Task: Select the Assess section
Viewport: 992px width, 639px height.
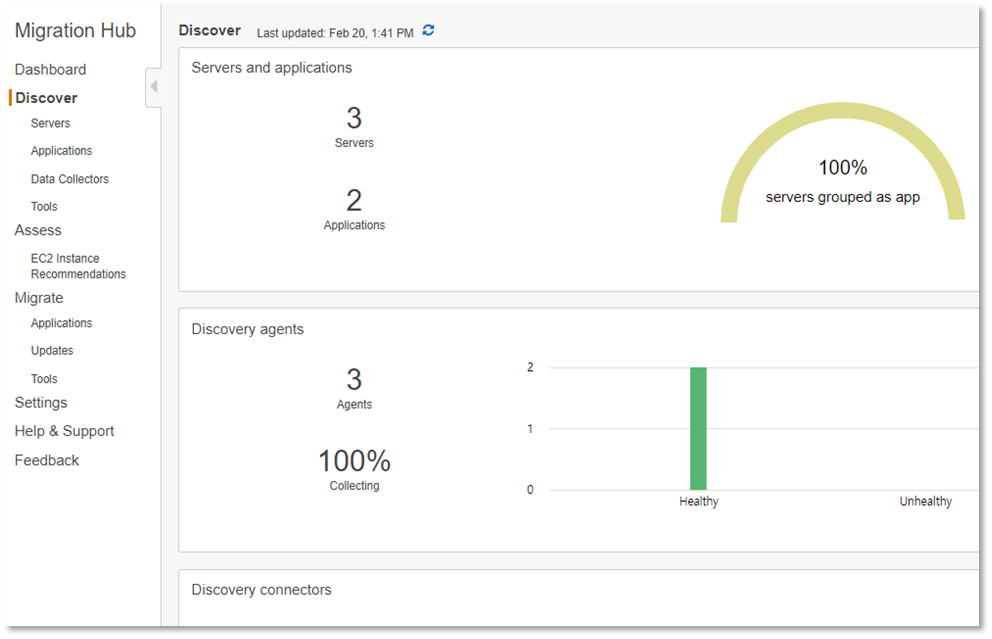Action: [38, 230]
